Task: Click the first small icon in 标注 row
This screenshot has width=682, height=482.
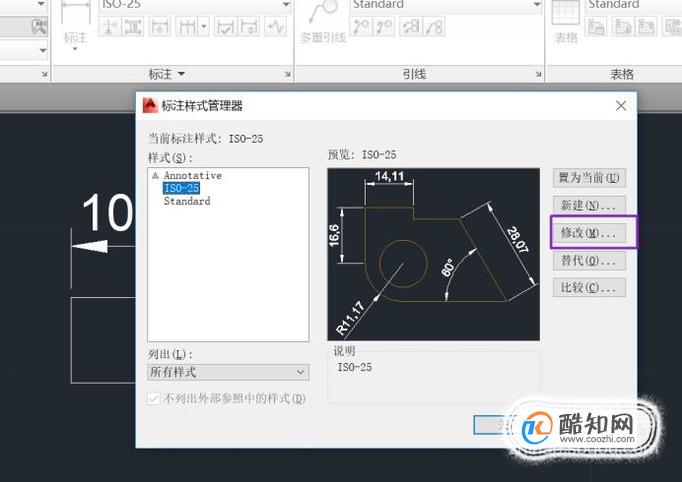Action: point(109,27)
